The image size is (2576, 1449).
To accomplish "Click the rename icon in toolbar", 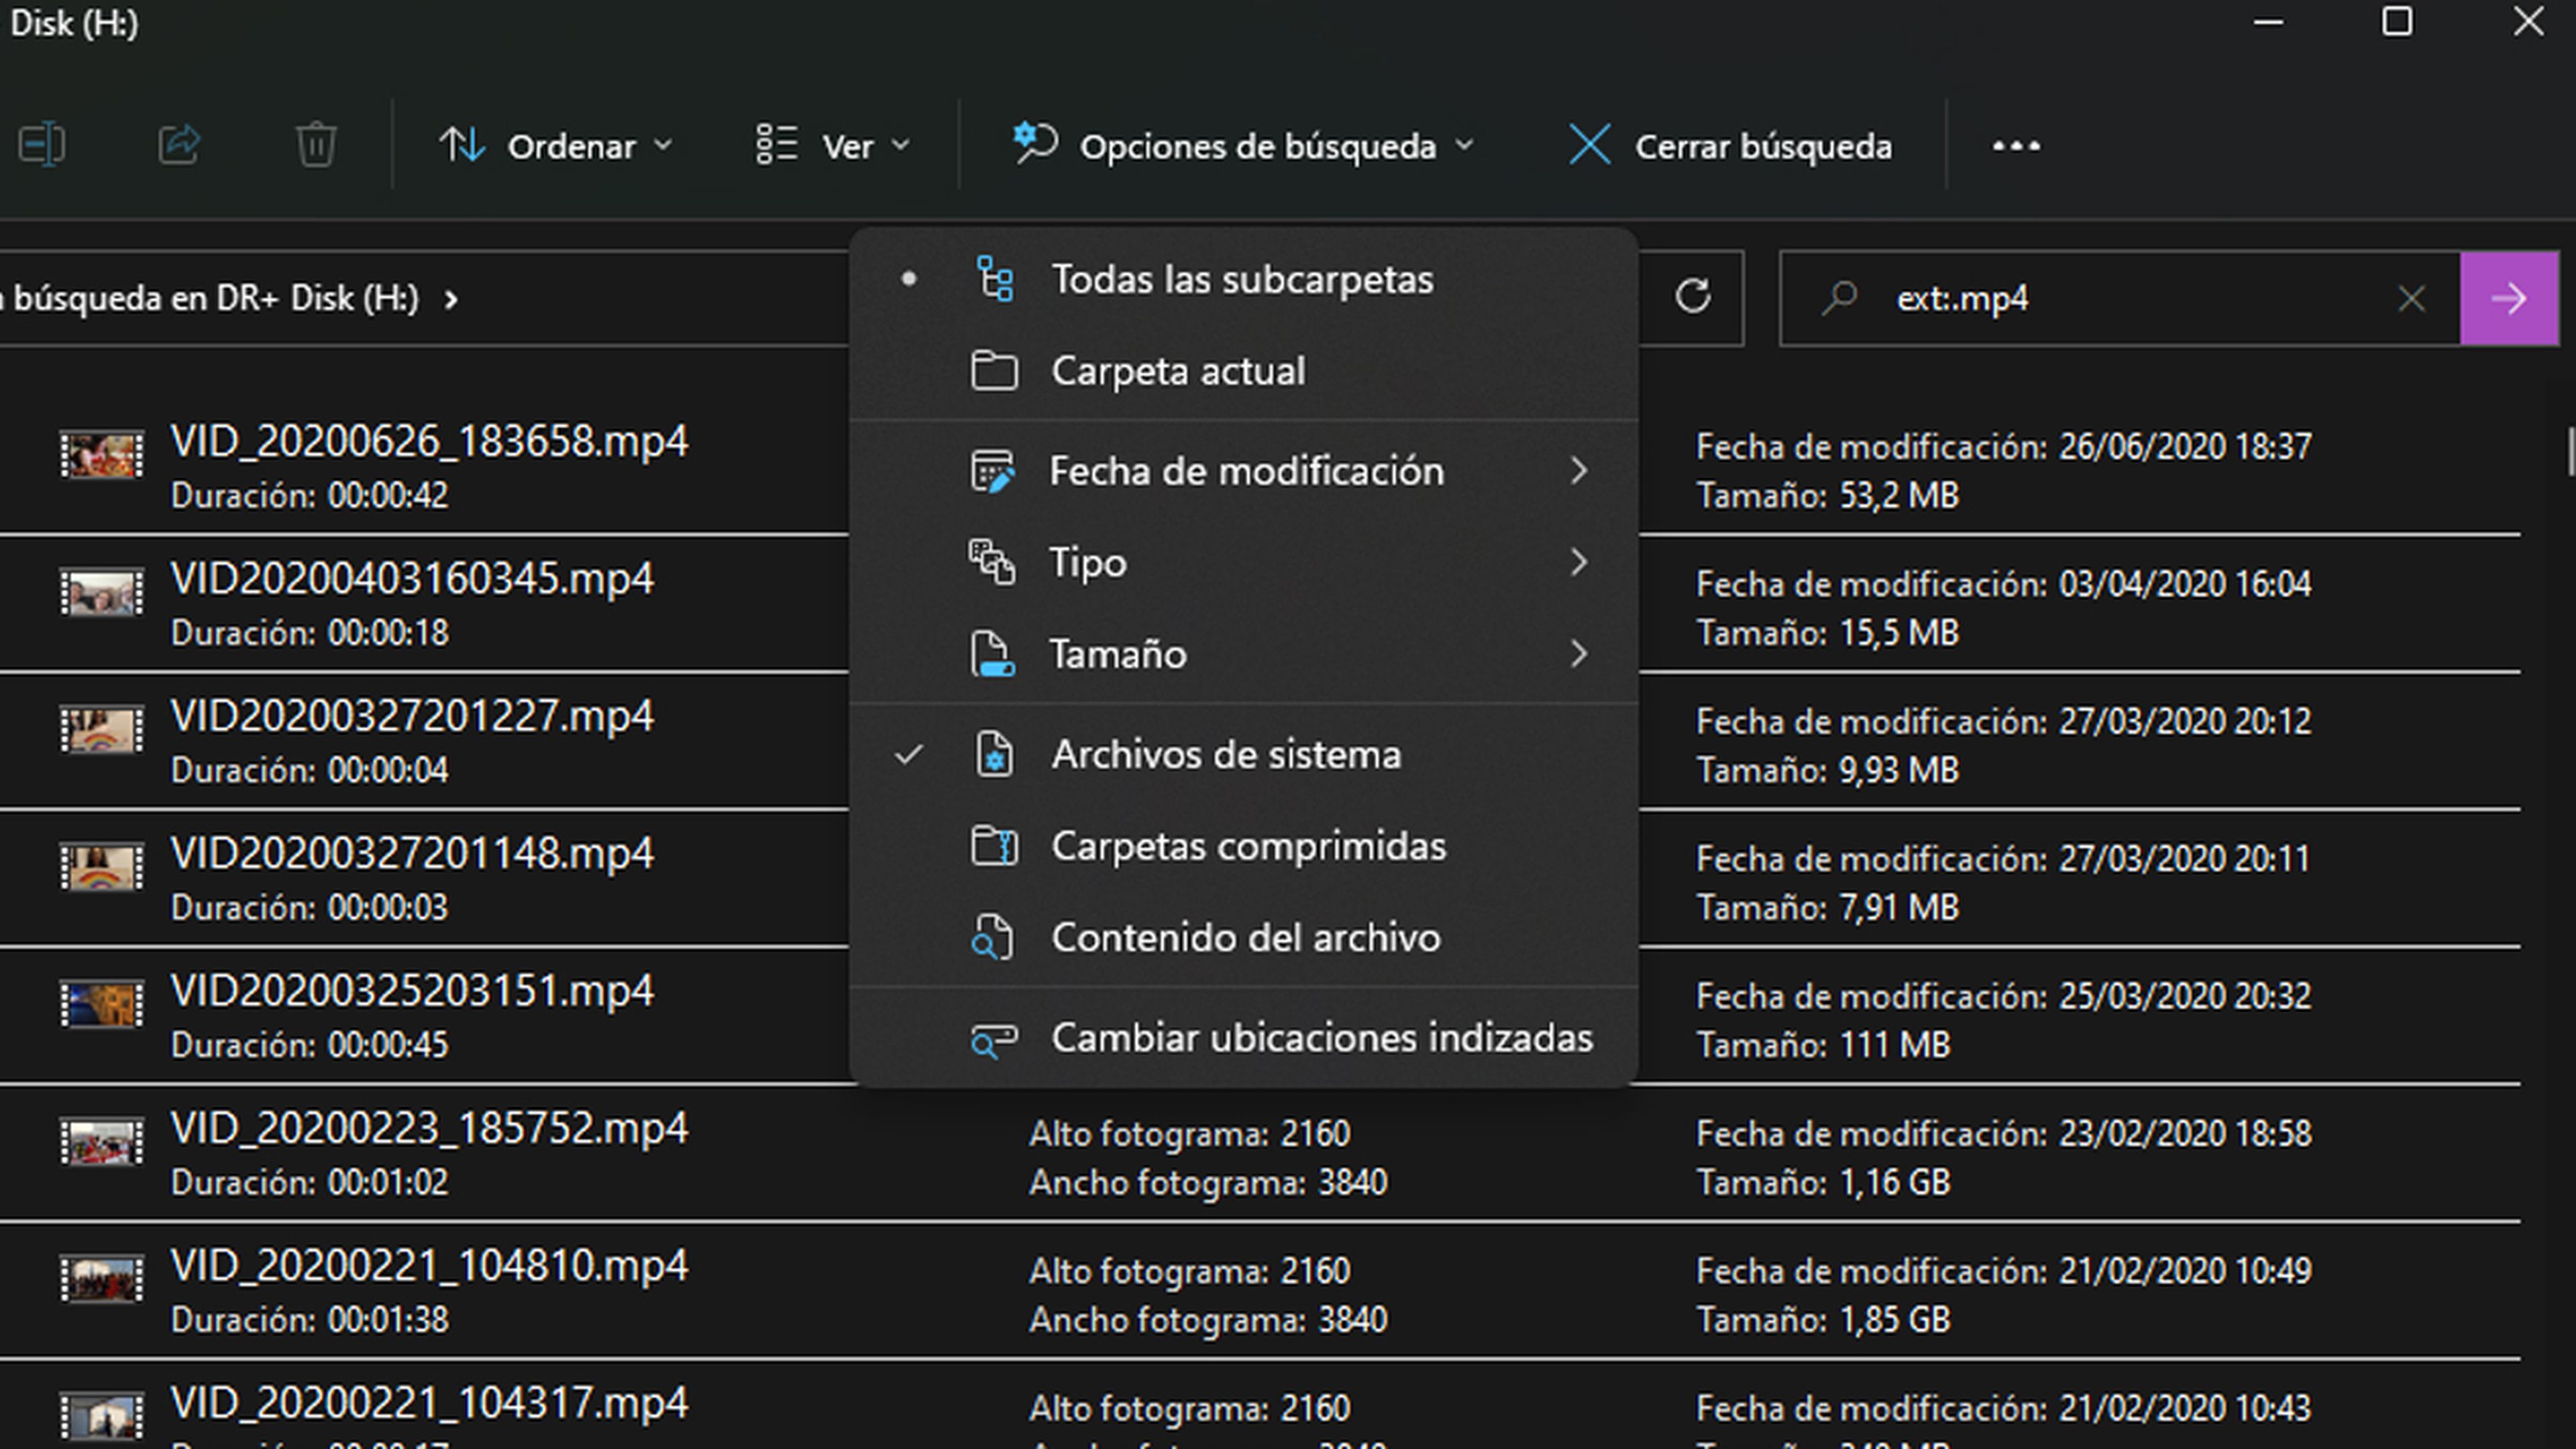I will (42, 145).
